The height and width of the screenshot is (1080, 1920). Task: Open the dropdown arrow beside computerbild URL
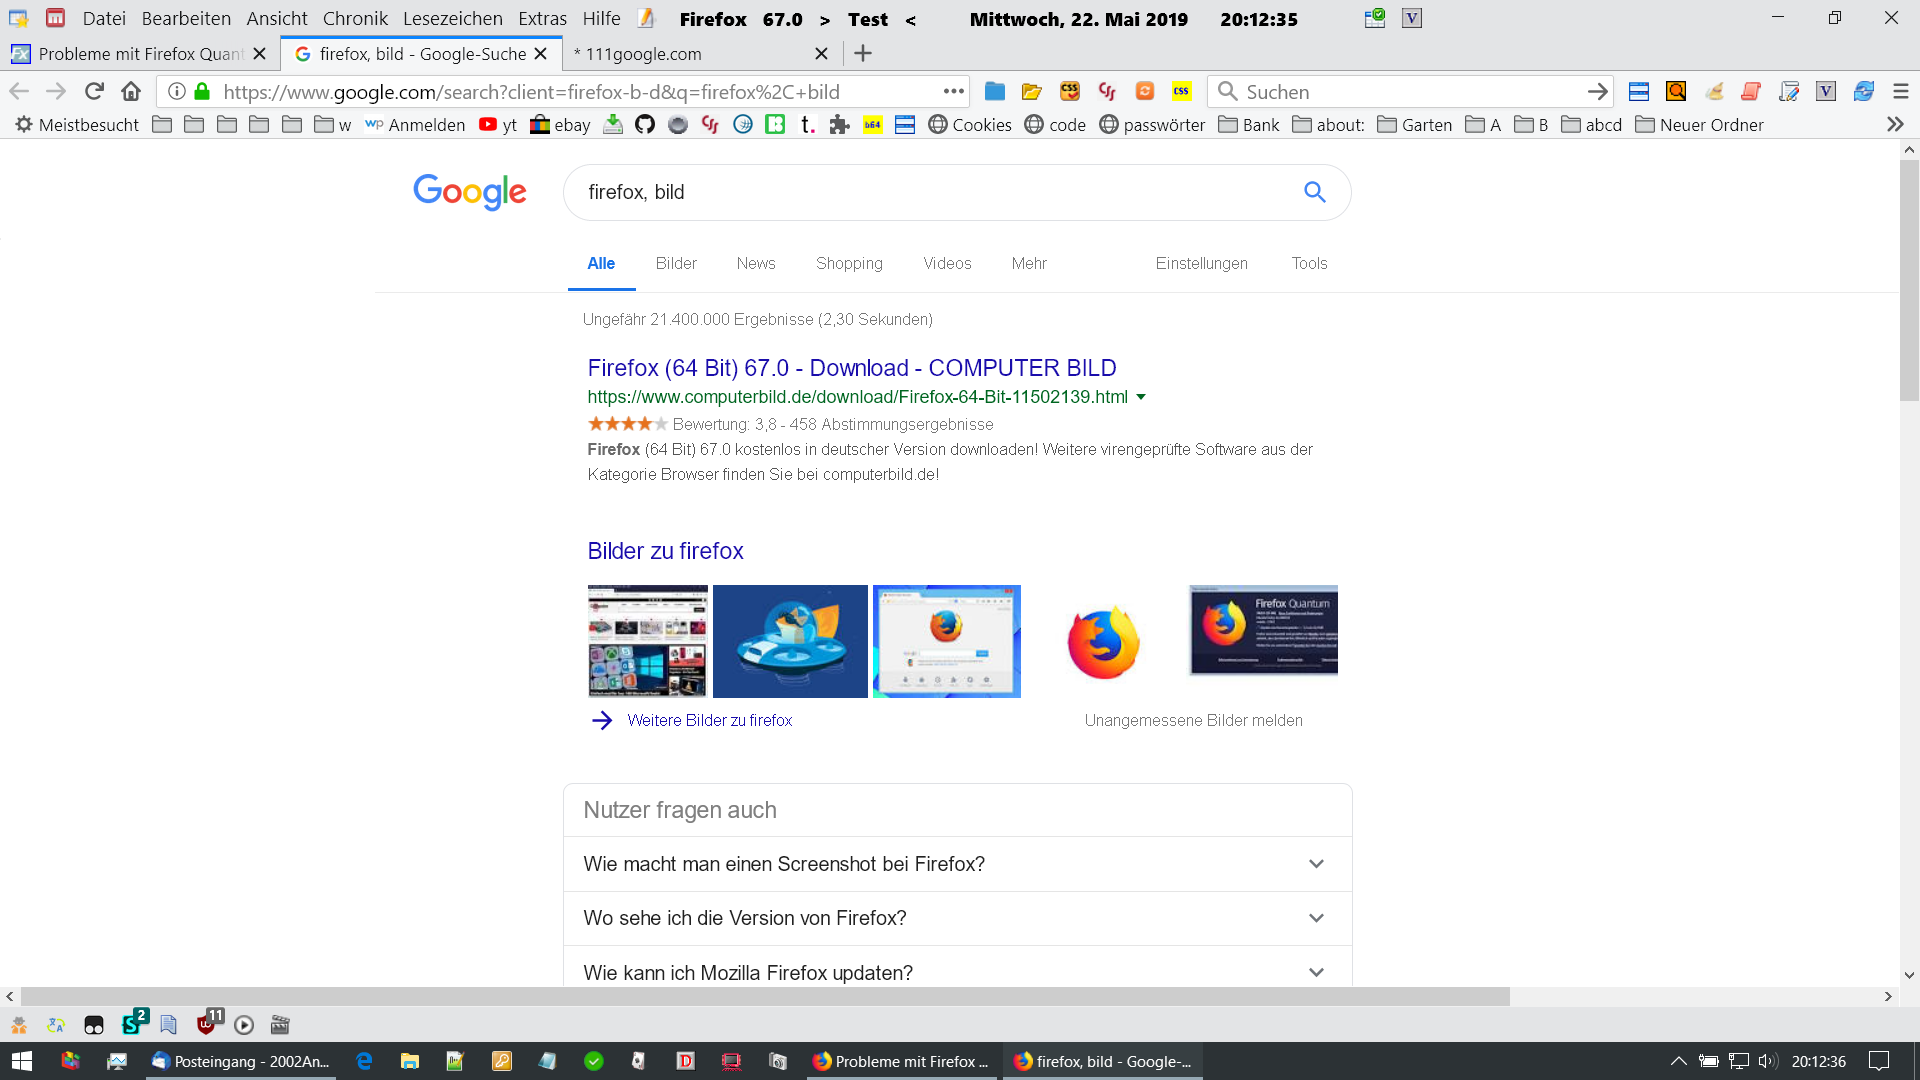pyautogui.click(x=1141, y=397)
